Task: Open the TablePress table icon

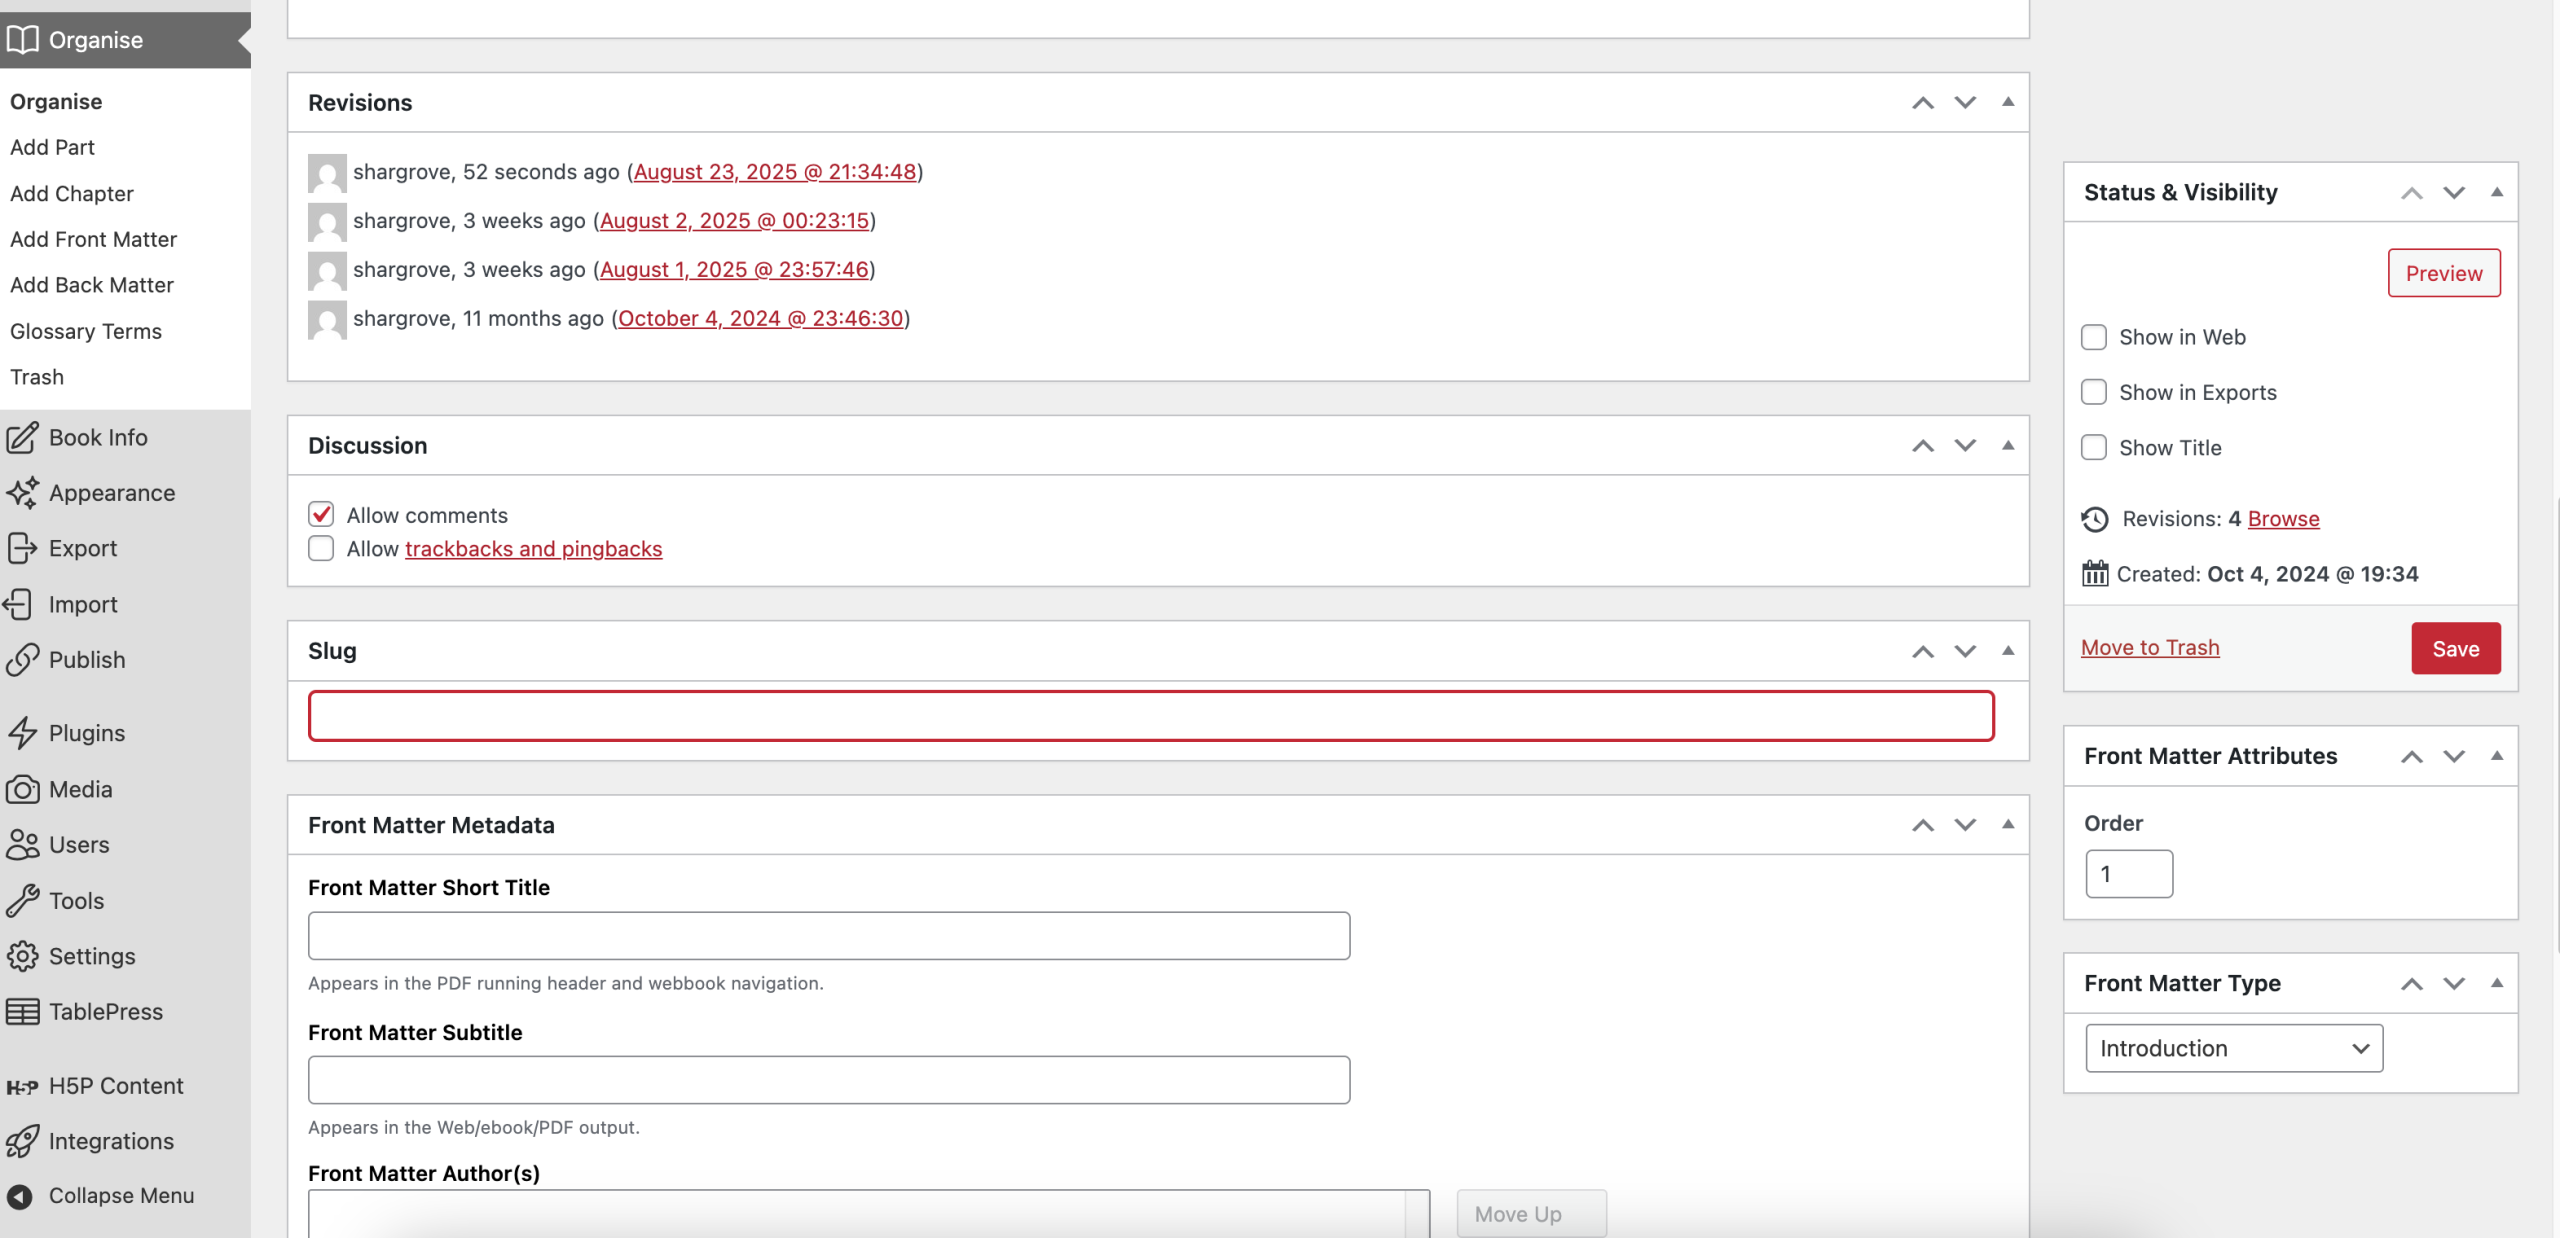Action: (22, 1011)
